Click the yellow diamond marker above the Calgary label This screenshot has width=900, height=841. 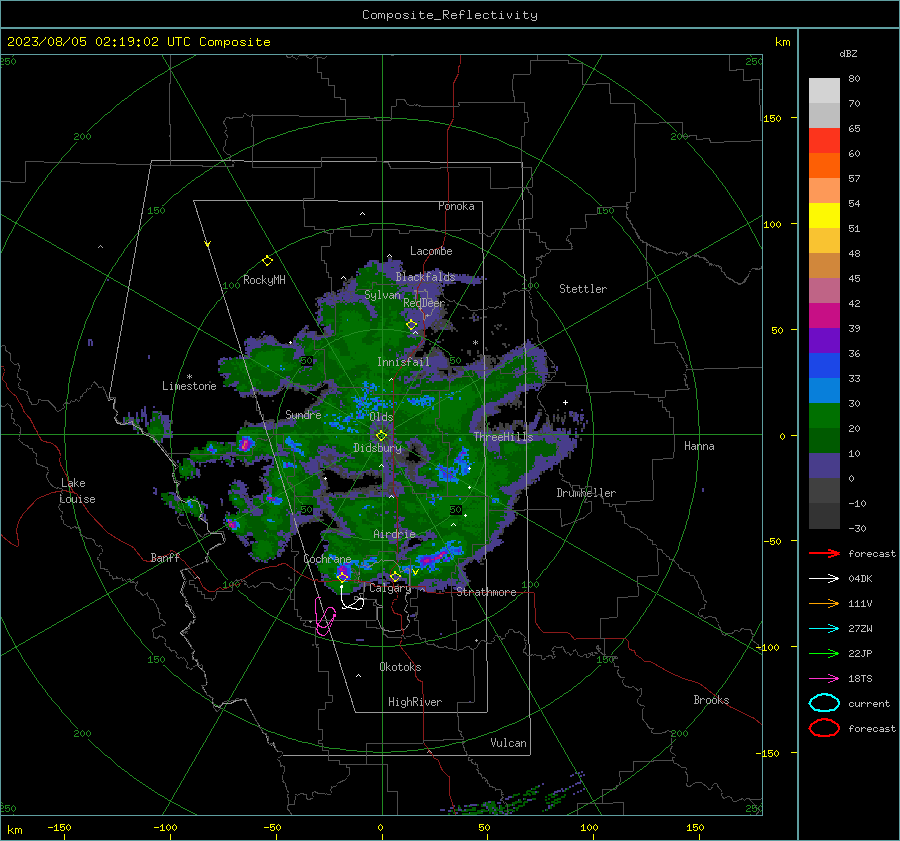click(x=395, y=576)
